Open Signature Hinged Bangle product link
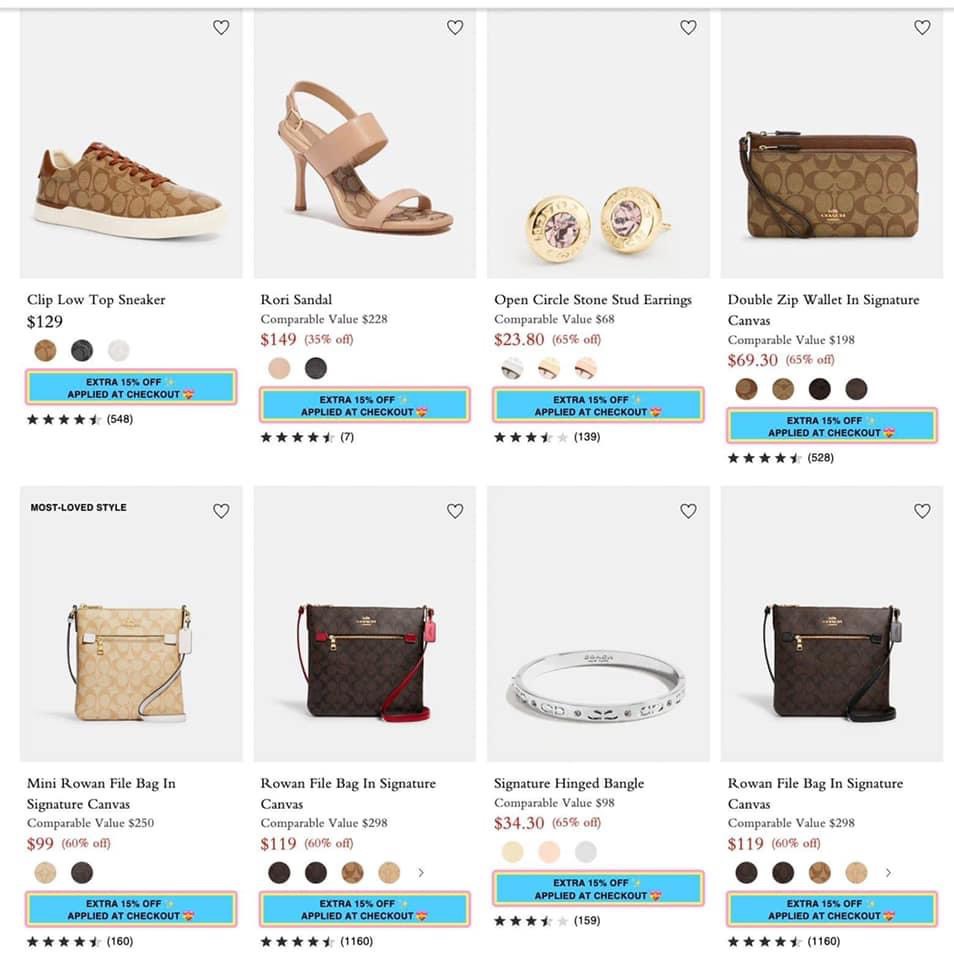Viewport: 954px width, 960px height. click(x=568, y=784)
